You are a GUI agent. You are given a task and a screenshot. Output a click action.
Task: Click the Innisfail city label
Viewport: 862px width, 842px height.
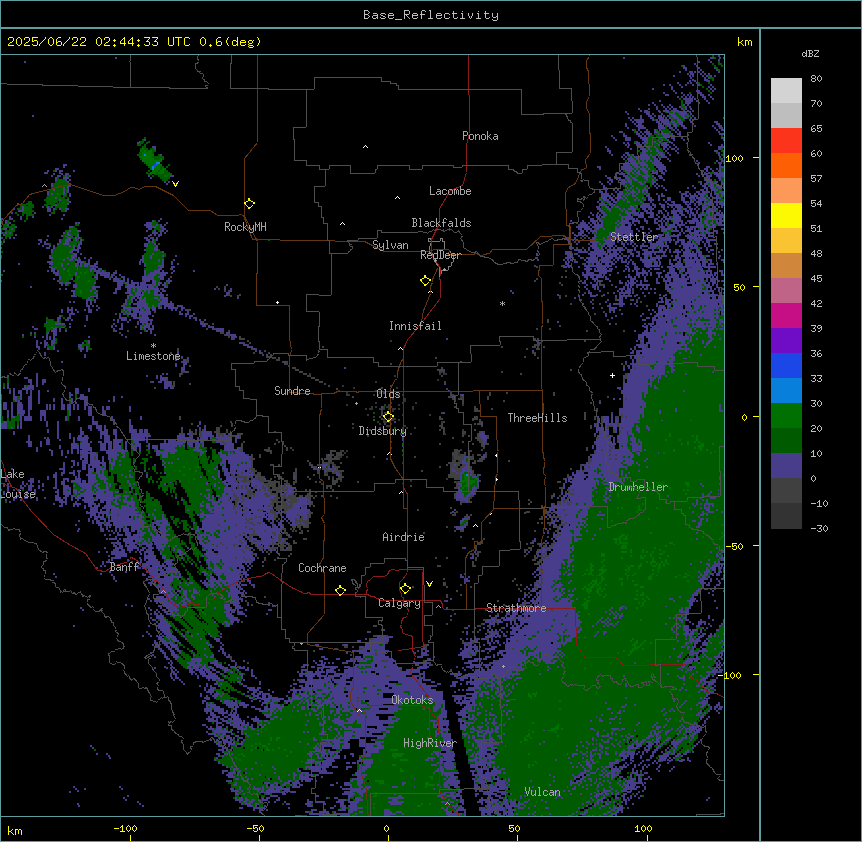(415, 326)
